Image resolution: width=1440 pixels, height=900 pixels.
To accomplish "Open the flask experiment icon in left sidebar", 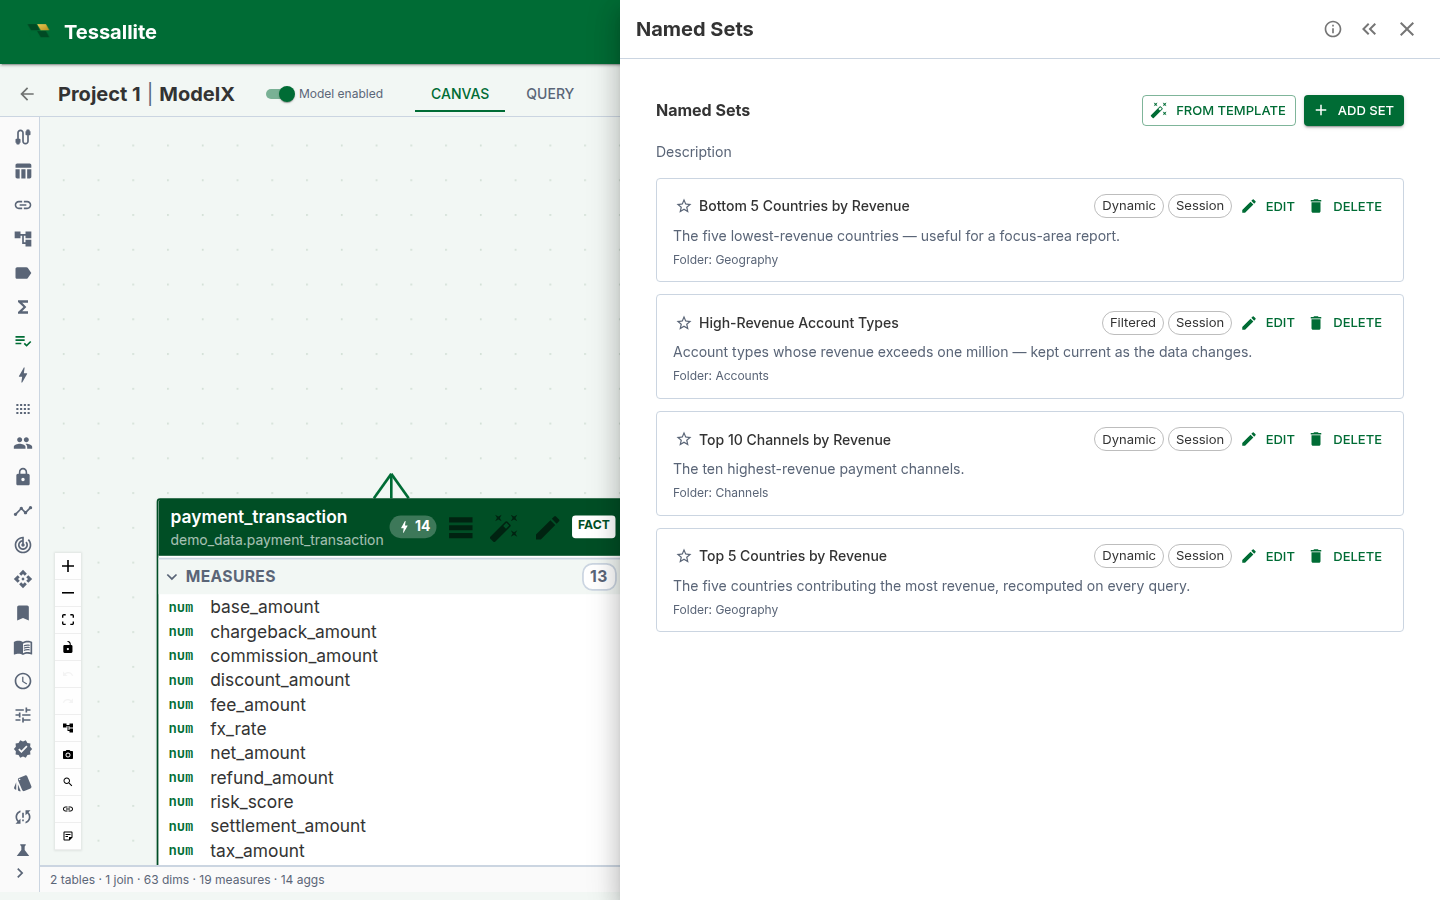I will tap(23, 850).
